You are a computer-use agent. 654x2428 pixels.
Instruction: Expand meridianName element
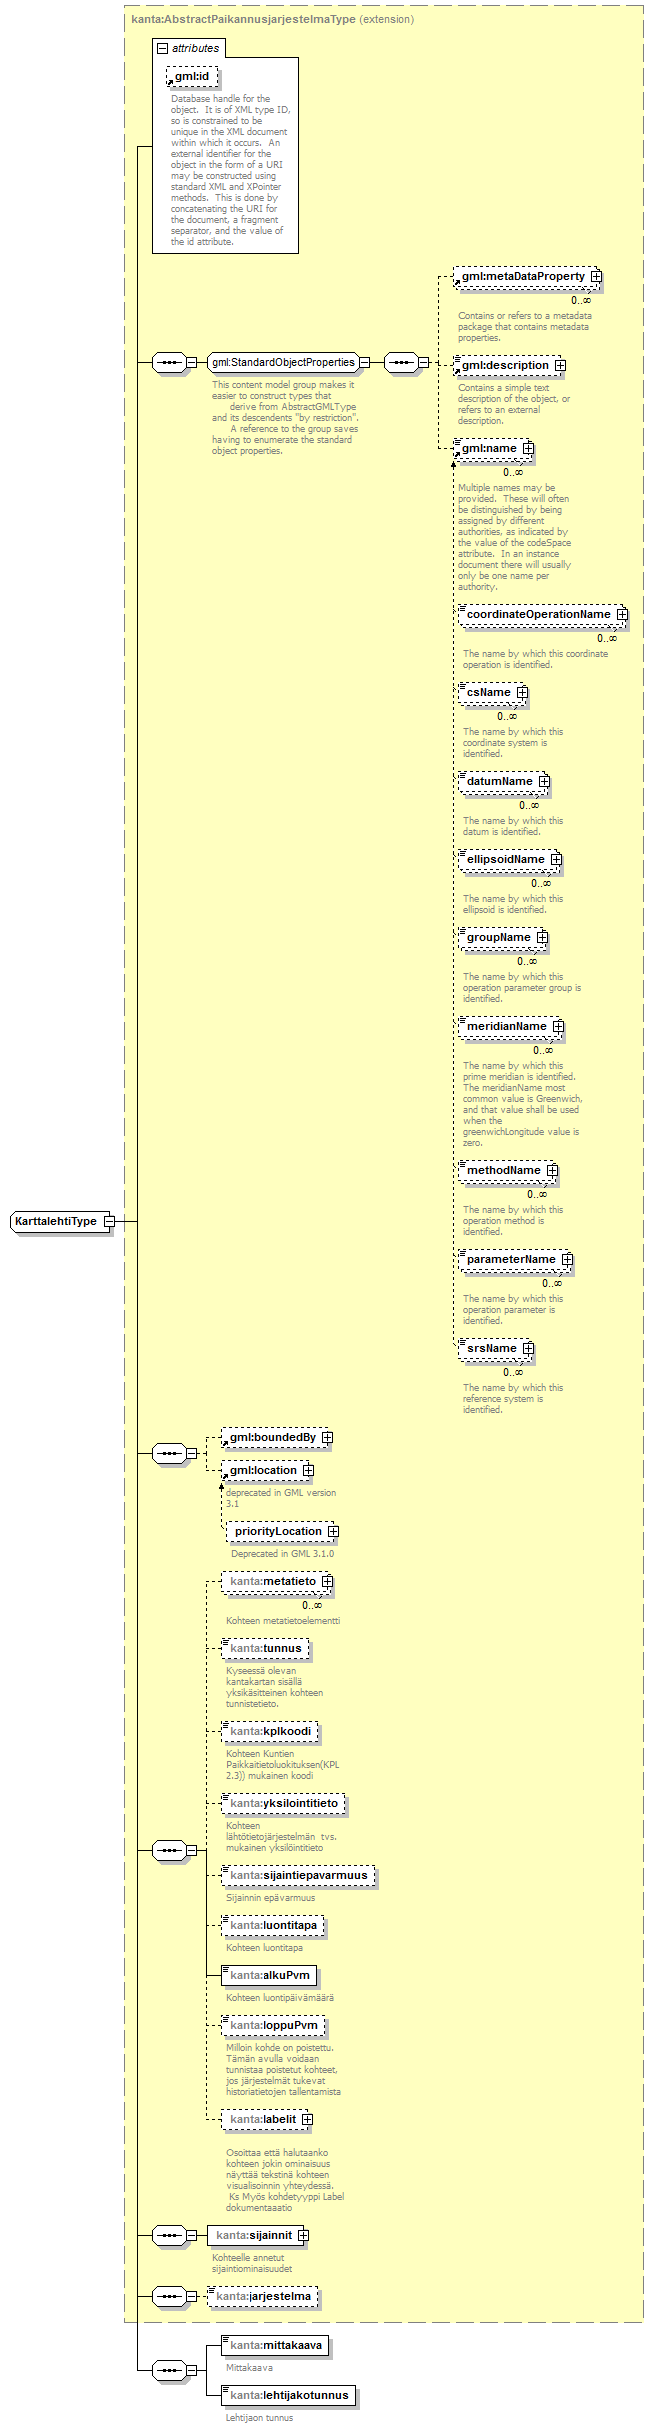click(x=558, y=1026)
